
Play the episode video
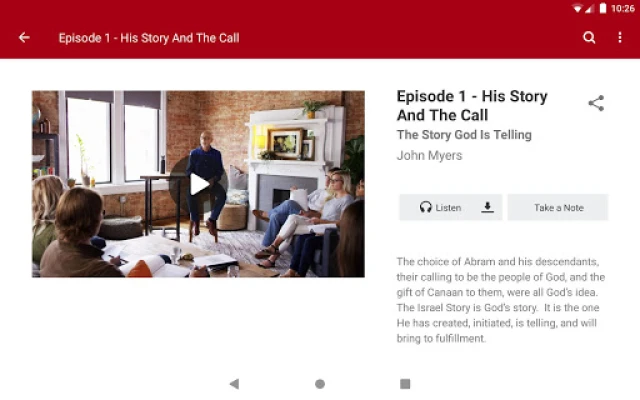point(199,184)
